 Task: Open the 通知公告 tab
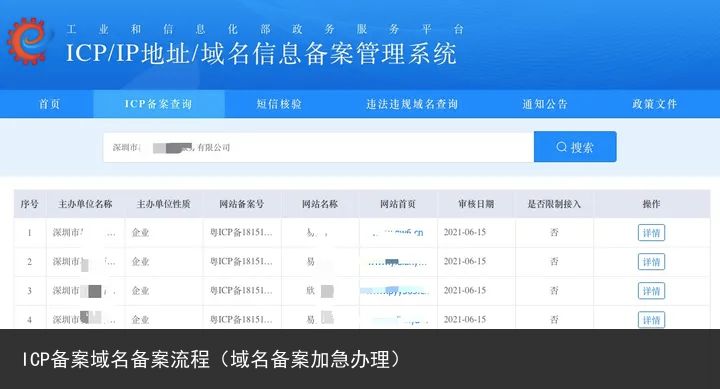[x=545, y=104]
